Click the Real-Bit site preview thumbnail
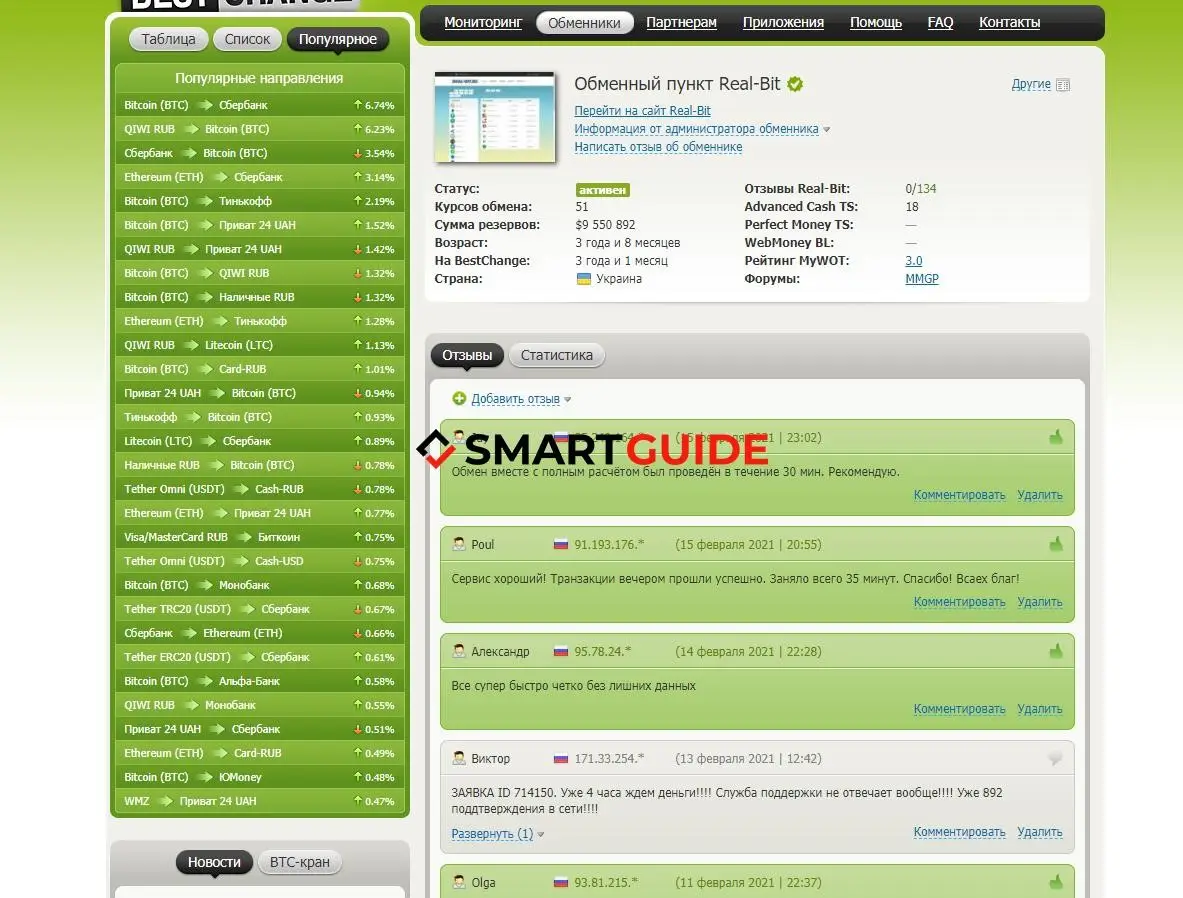Screen dimensions: 1183x898 (x=494, y=117)
